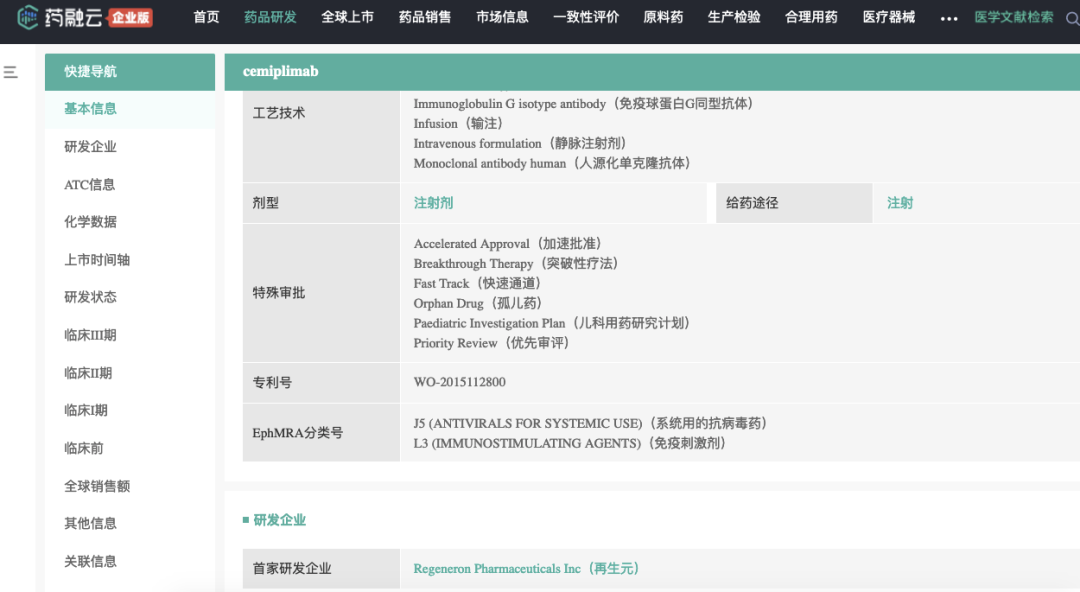This screenshot has height=592, width=1080.
Task: Open the 医疗器械 menu
Action: (x=889, y=17)
